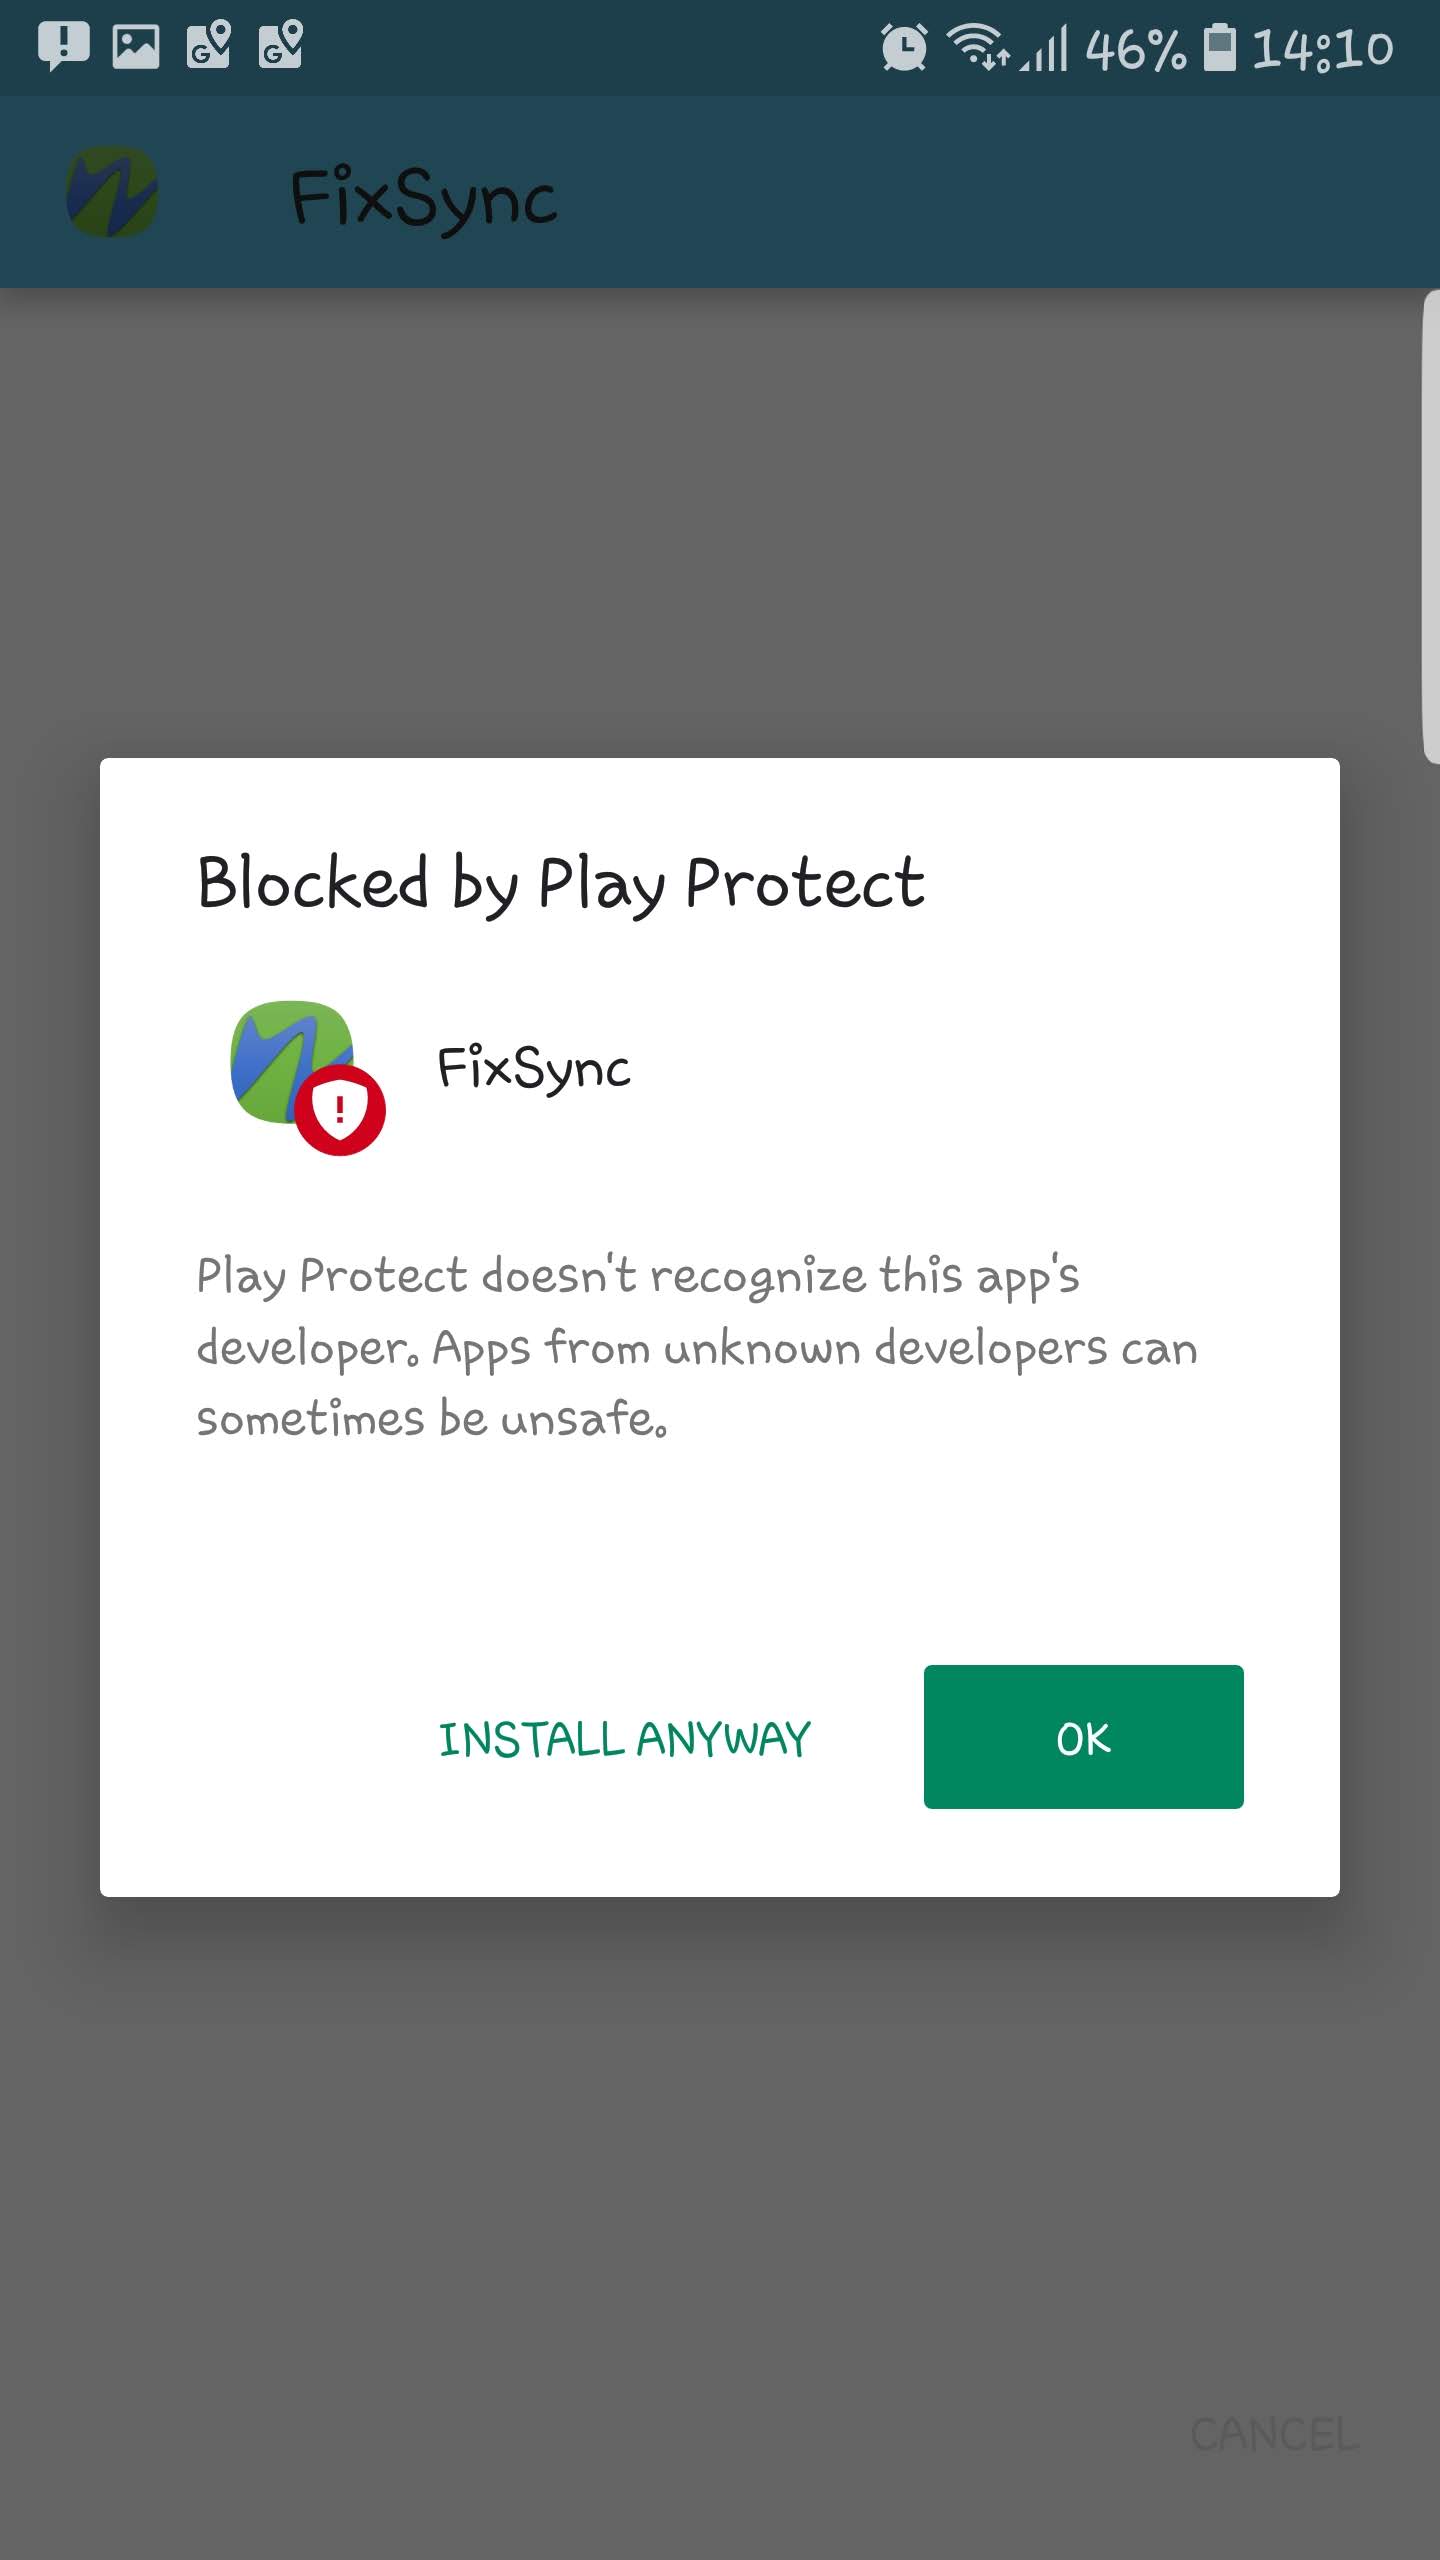This screenshot has height=2560, width=1440.
Task: Tap the FixSync app icon in header
Action: (112, 192)
